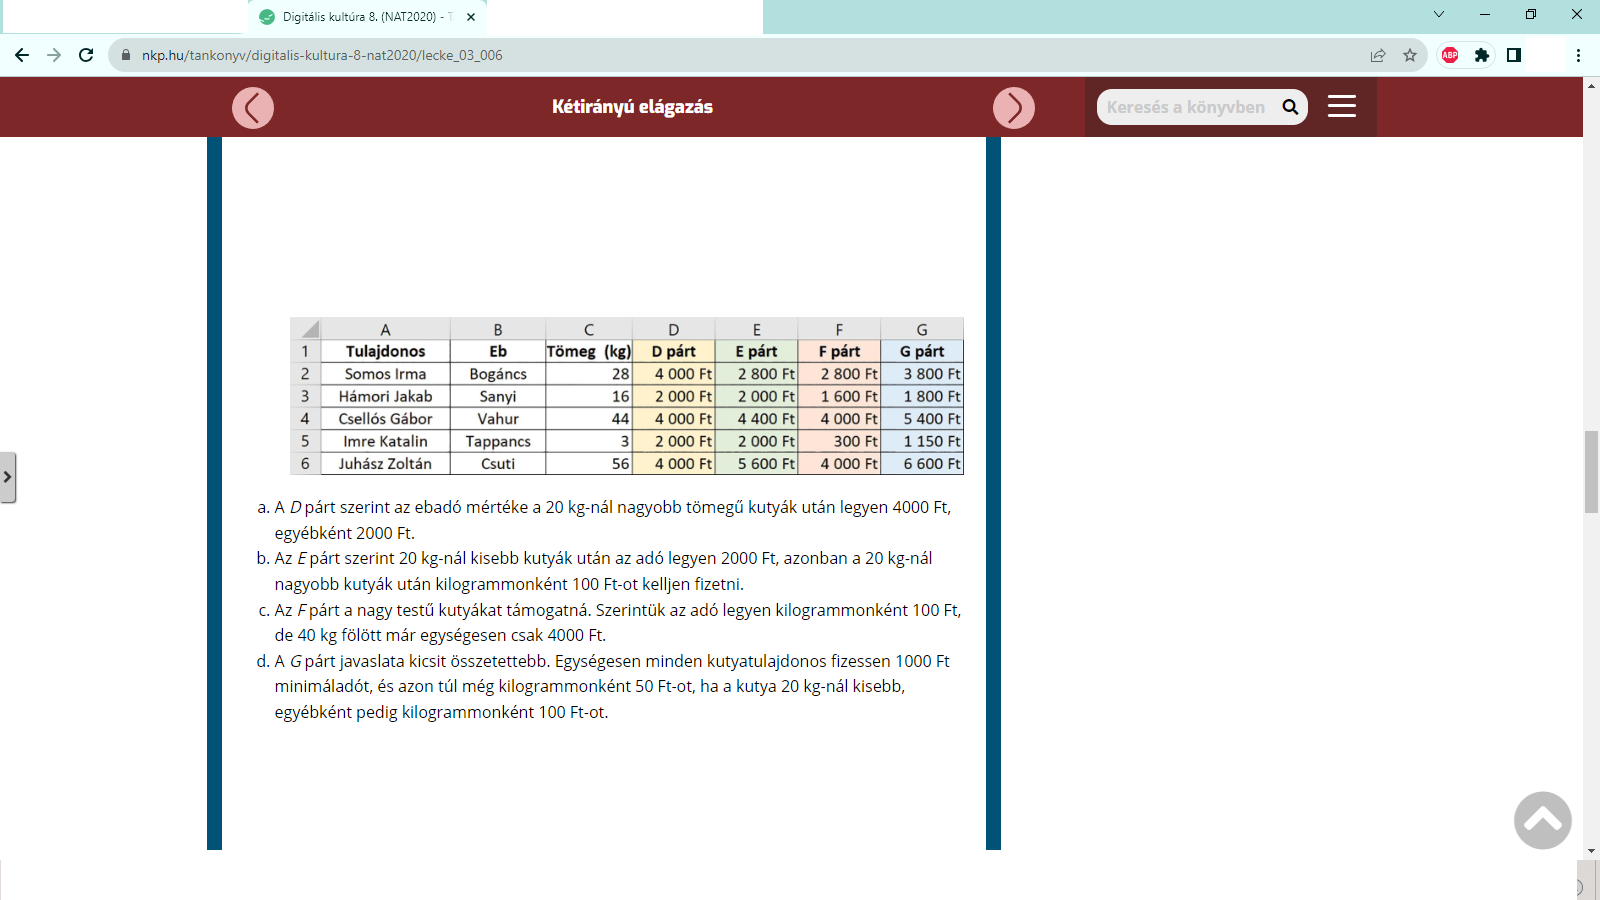Reload the page
1600x900 pixels.
(86, 55)
